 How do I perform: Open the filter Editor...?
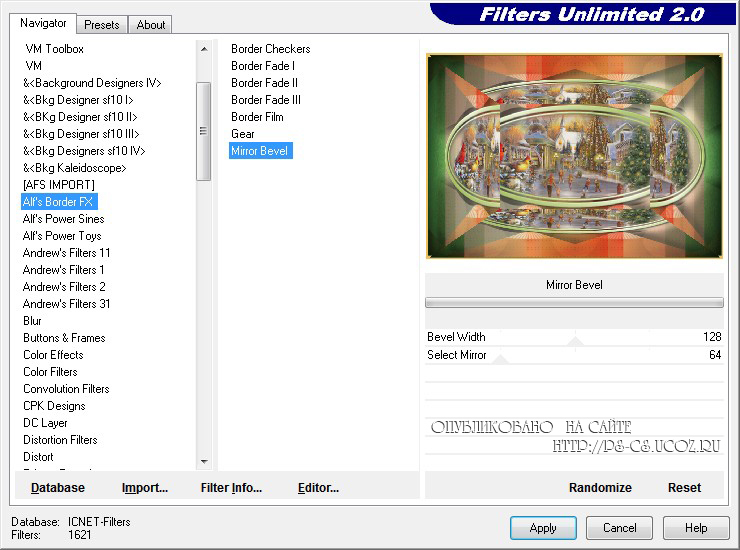point(318,488)
